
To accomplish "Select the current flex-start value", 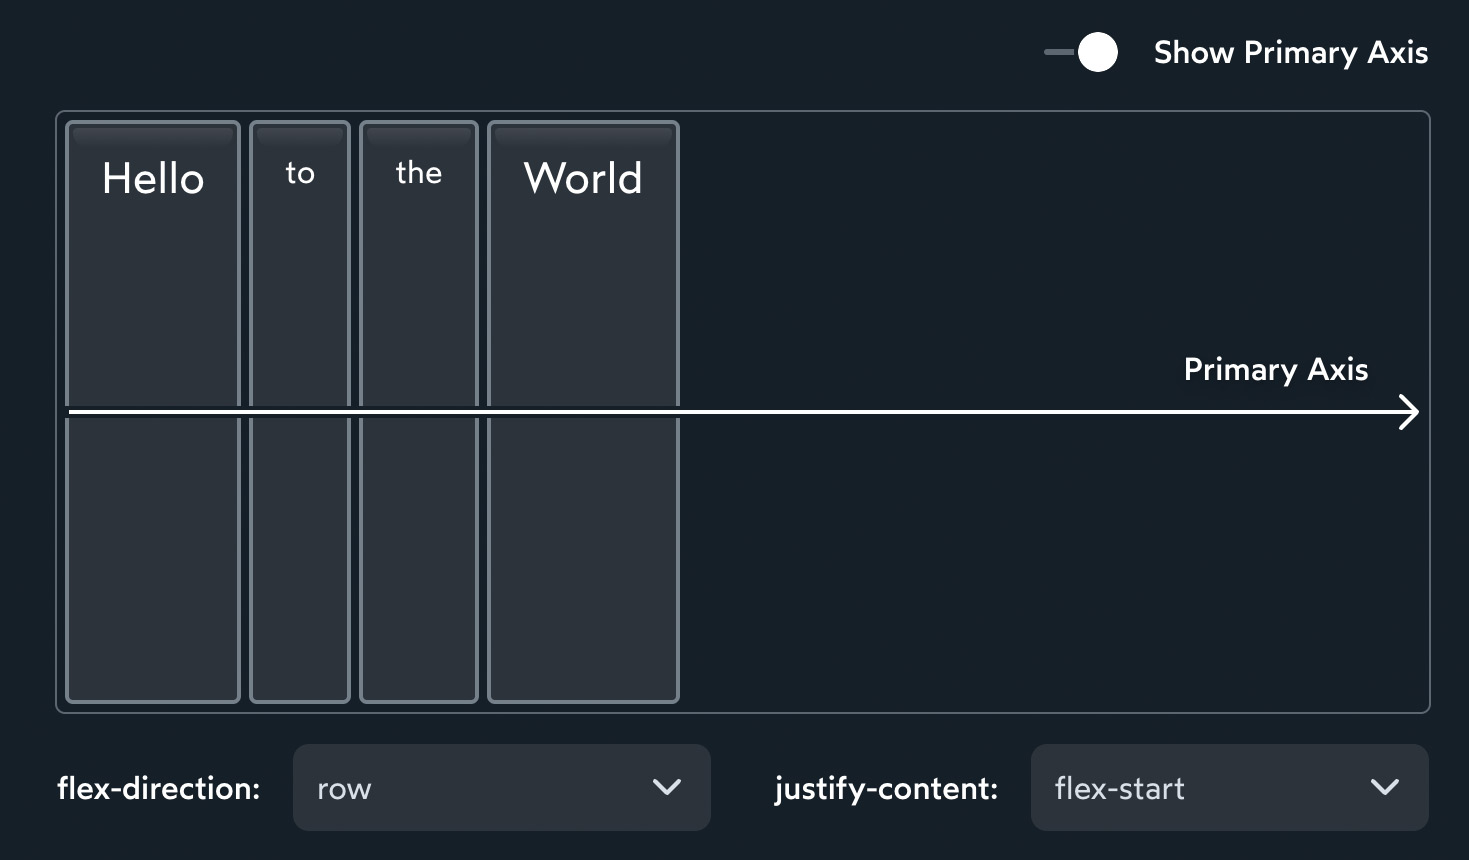I will click(x=1118, y=788).
